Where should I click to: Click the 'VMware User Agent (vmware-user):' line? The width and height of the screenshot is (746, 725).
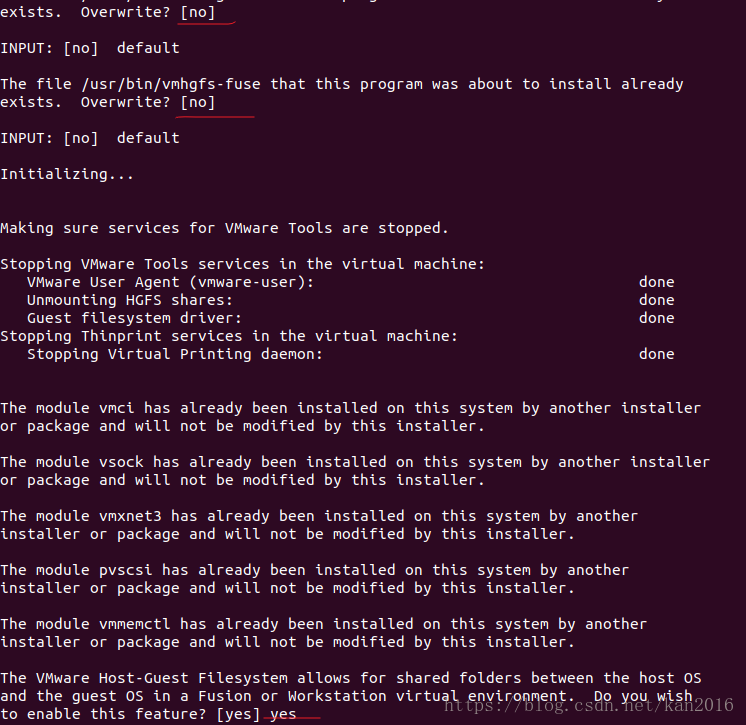(170, 282)
